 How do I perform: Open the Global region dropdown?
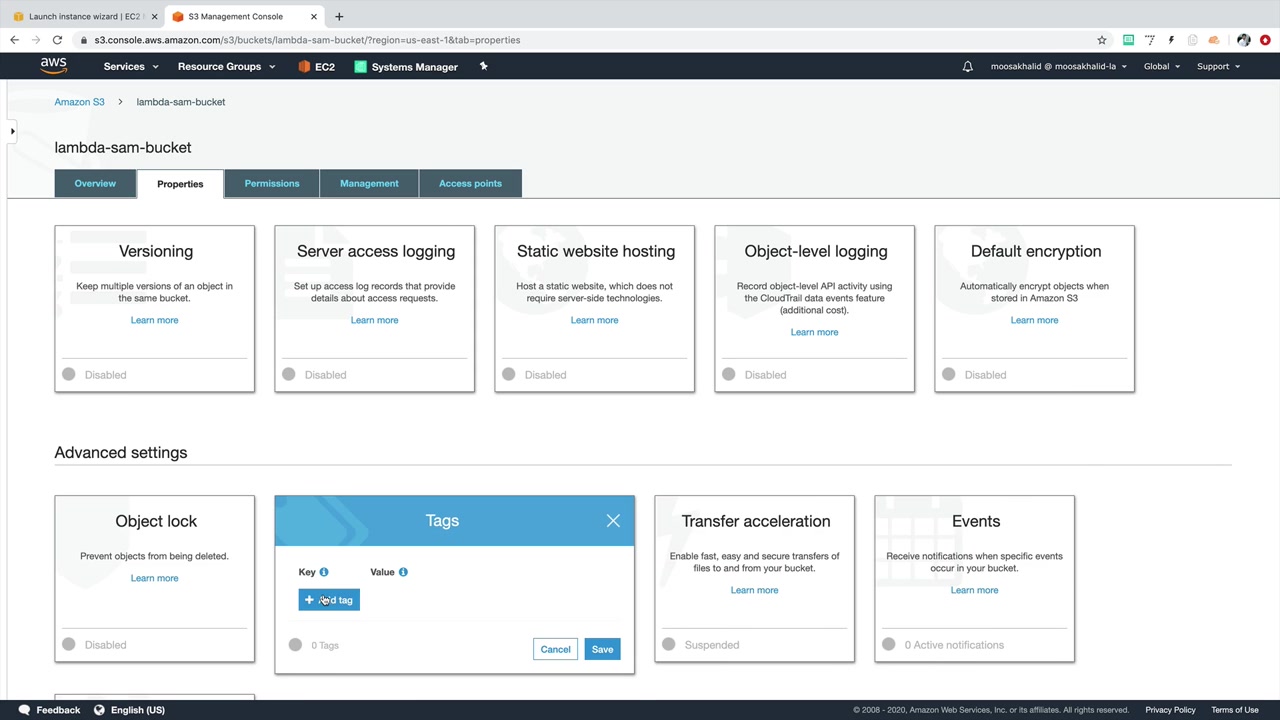point(1162,67)
